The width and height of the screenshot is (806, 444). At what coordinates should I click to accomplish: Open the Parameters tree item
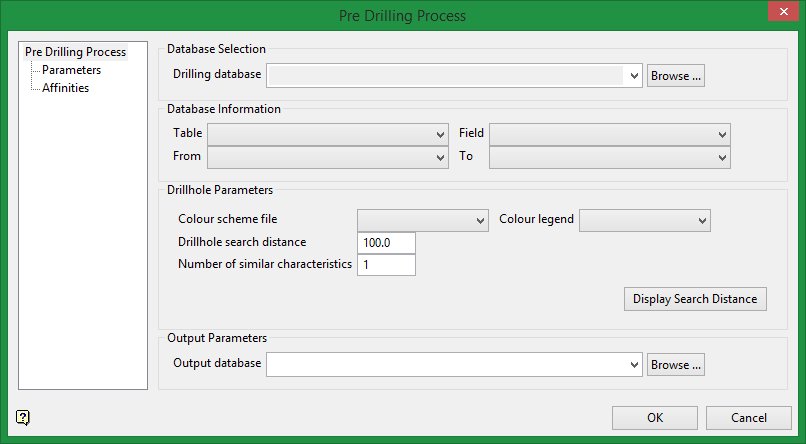click(x=71, y=70)
